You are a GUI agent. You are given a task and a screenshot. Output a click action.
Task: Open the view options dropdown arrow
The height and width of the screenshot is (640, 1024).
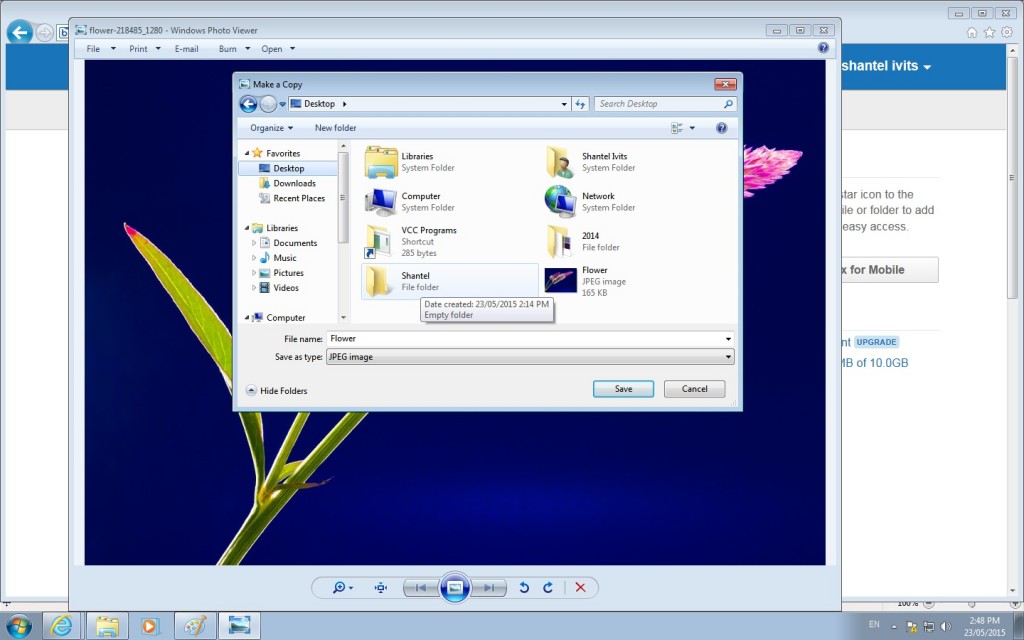coord(692,128)
